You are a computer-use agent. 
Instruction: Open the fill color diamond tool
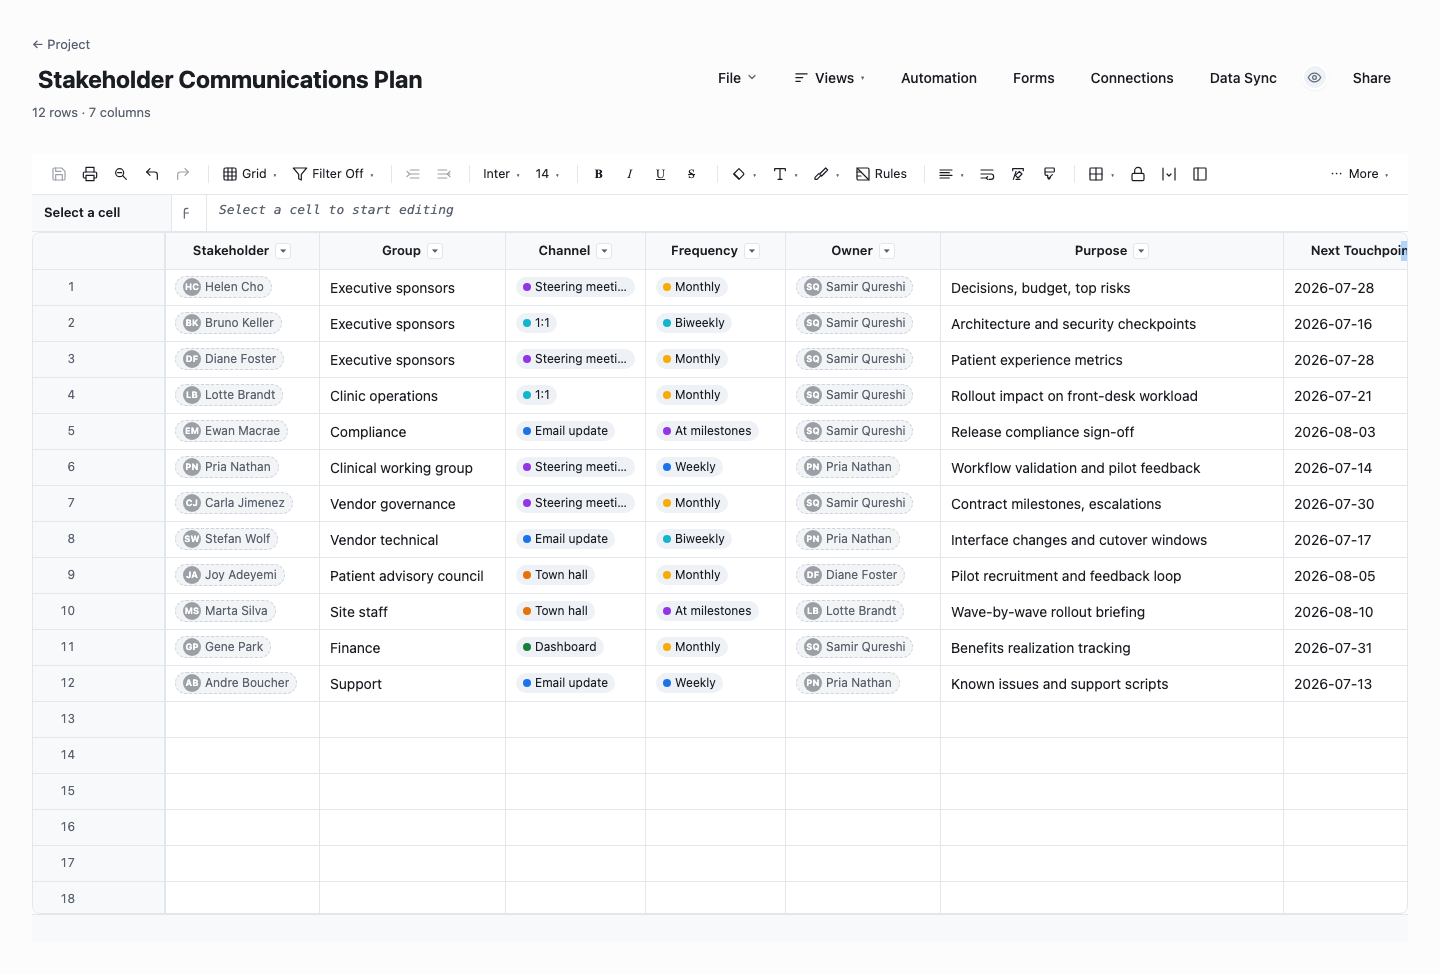pyautogui.click(x=744, y=174)
